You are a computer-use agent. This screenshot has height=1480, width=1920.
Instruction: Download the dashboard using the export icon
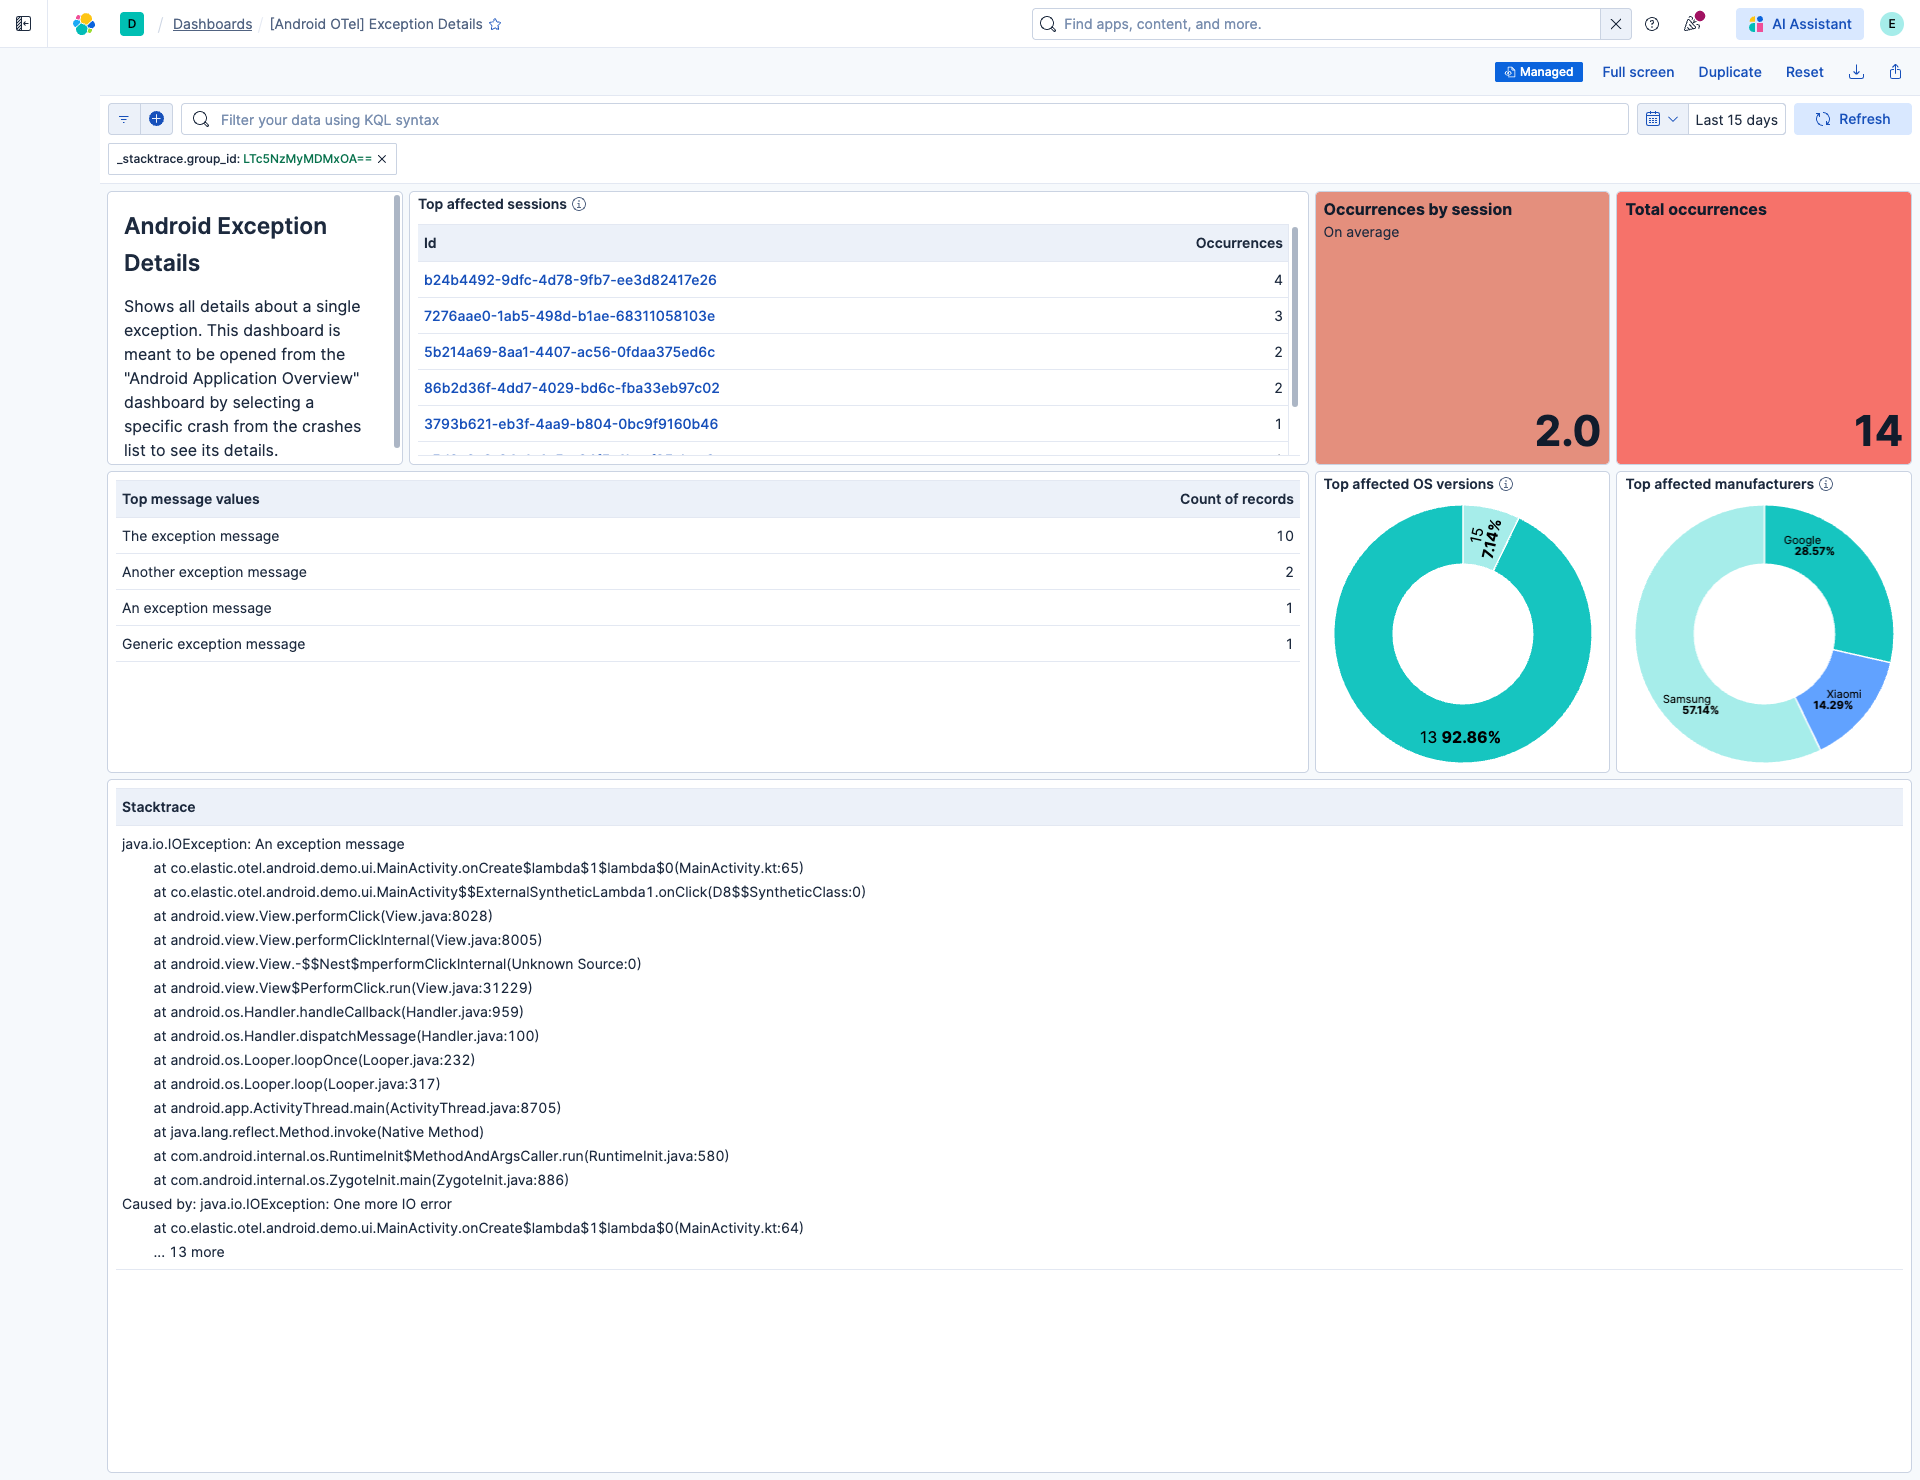(1856, 71)
